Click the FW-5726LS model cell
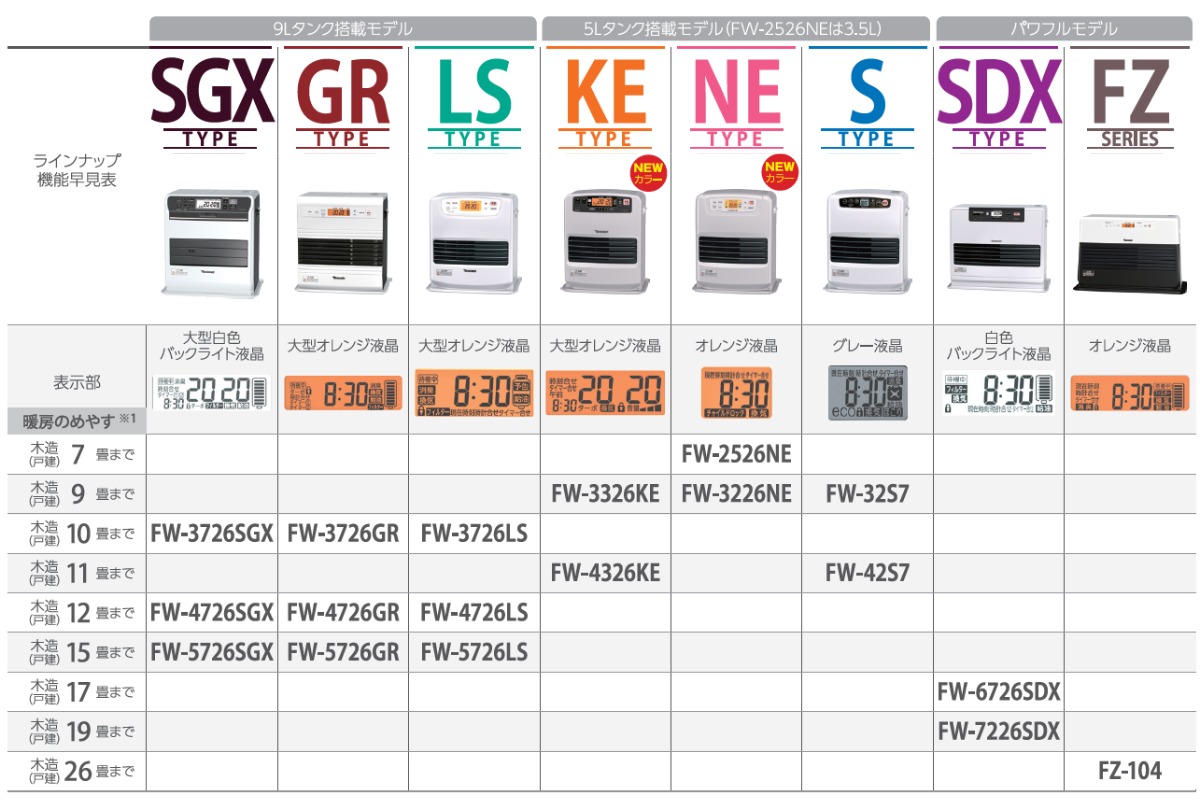 [474, 652]
